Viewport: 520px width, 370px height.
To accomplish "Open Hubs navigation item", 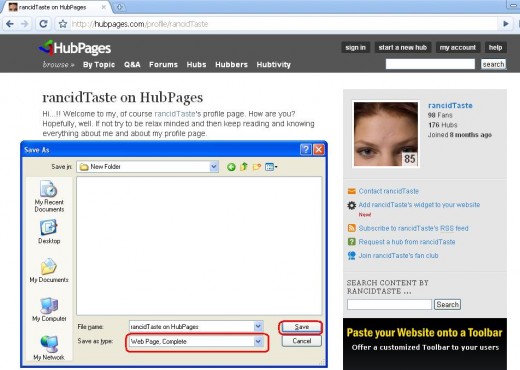I will (196, 65).
